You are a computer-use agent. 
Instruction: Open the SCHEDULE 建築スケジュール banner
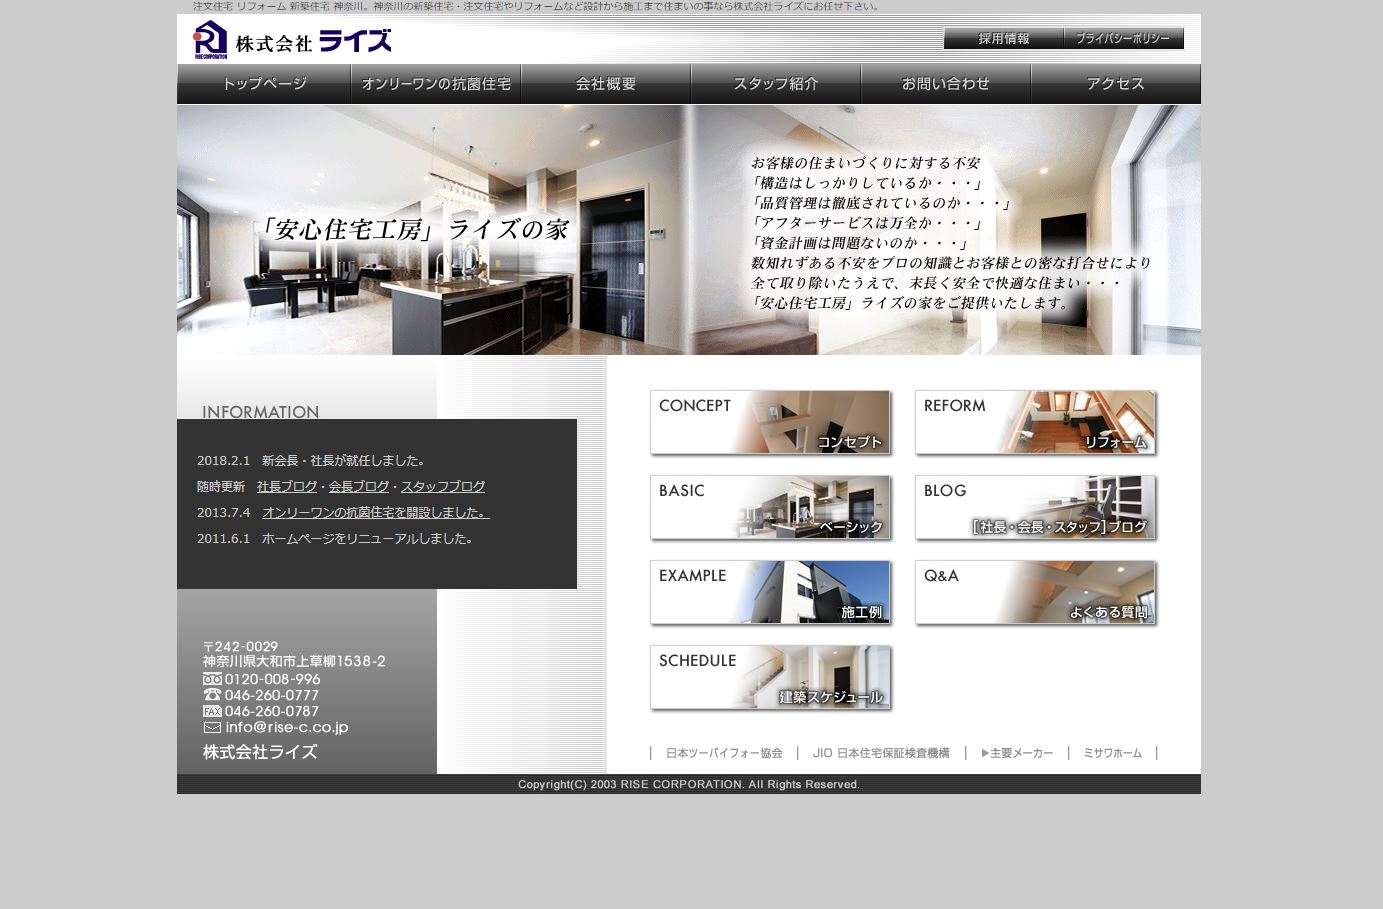tap(770, 677)
